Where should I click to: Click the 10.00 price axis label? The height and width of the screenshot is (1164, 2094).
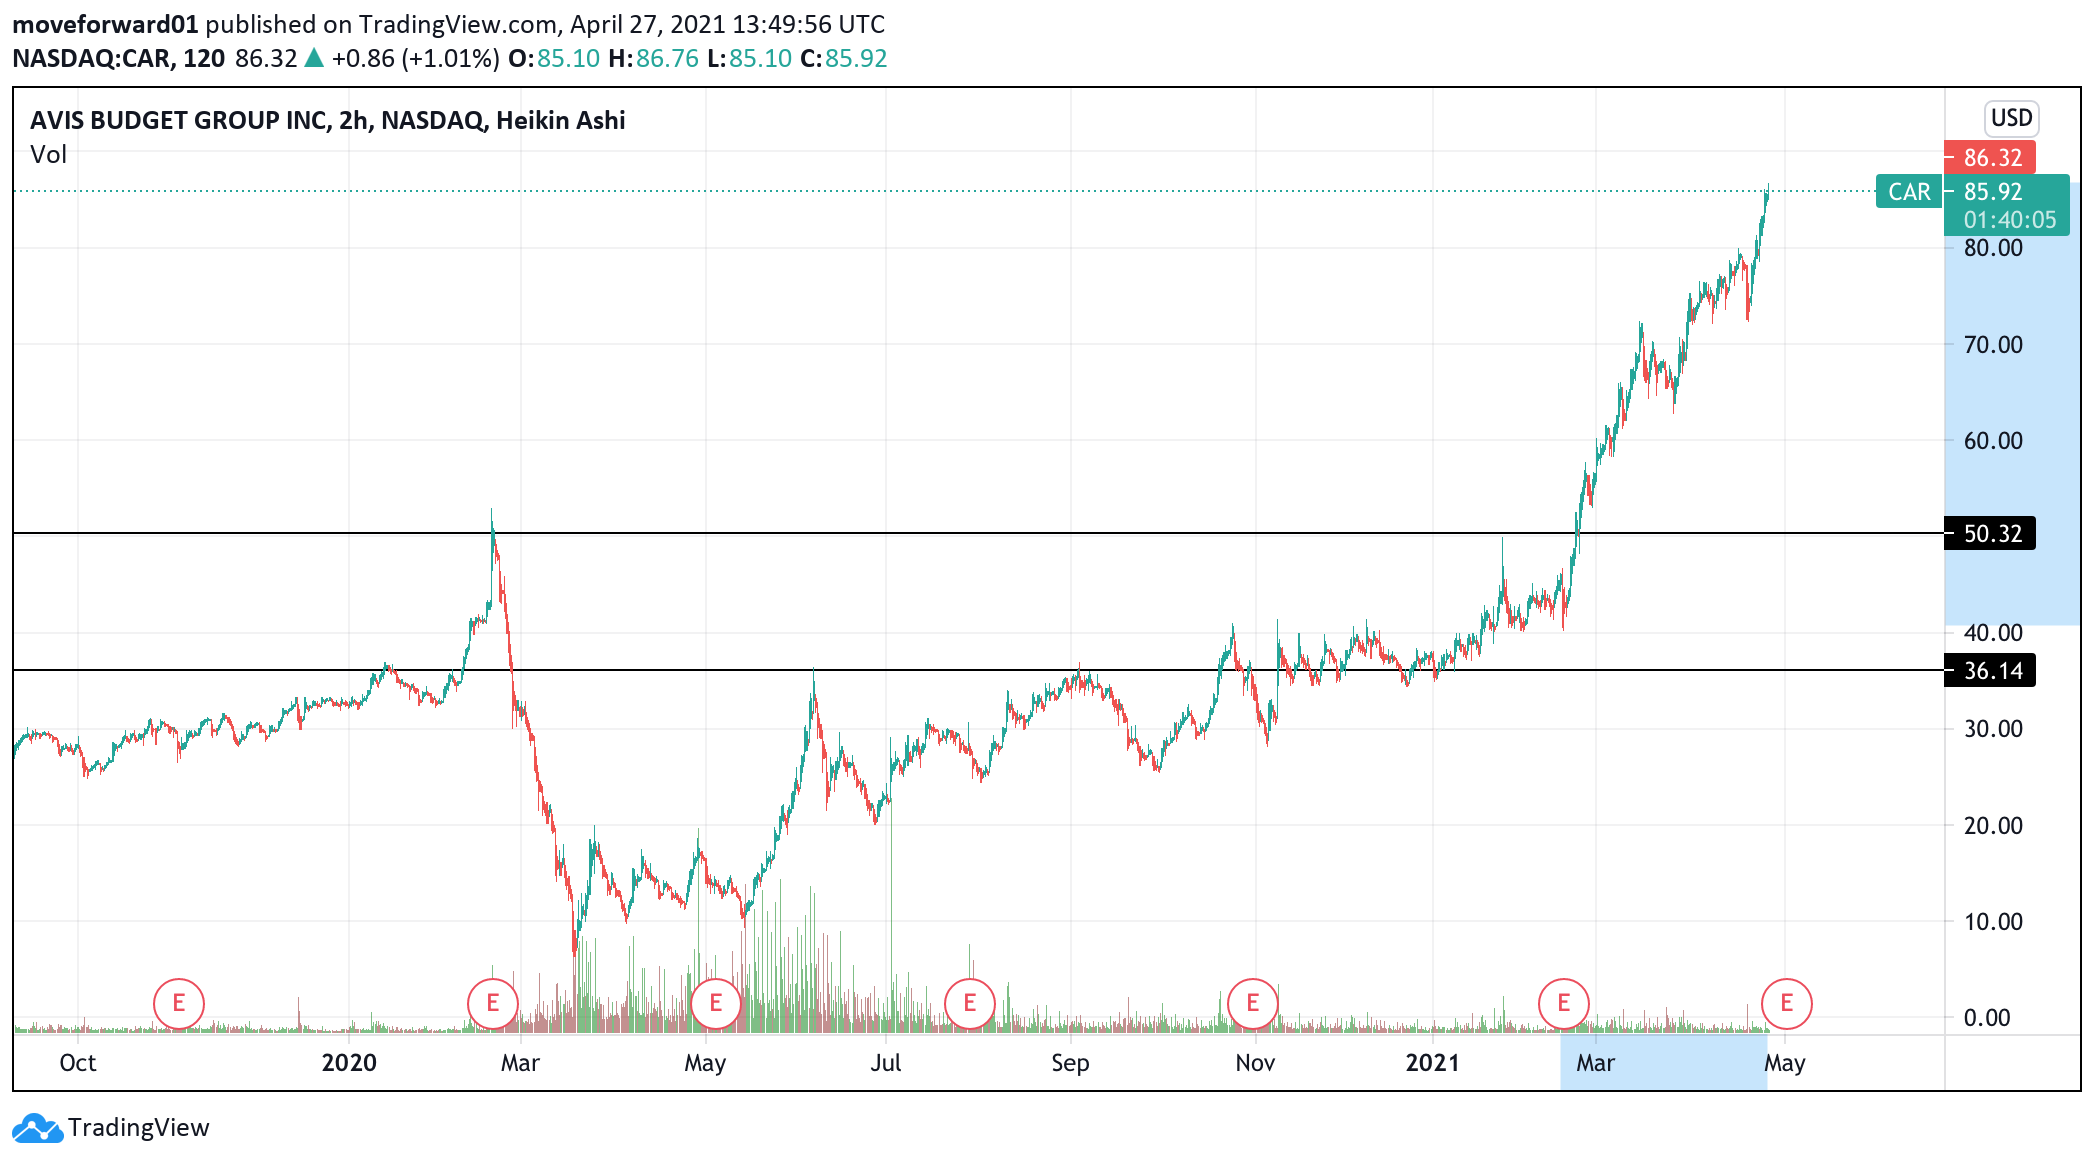(x=1992, y=922)
